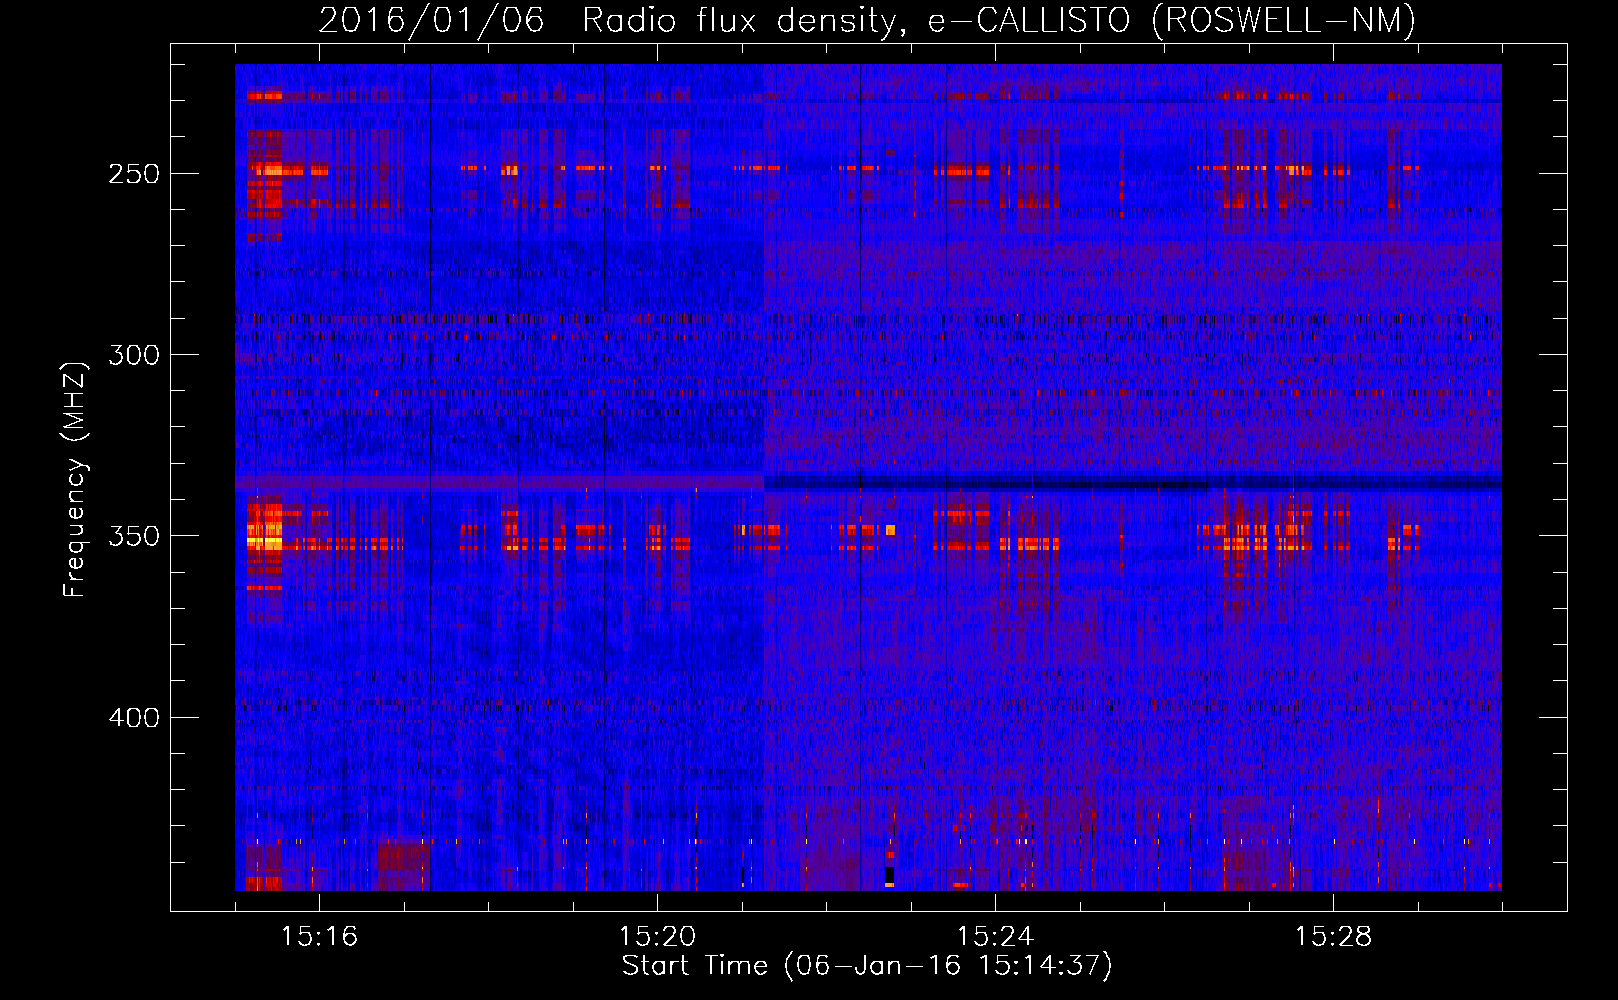Click the 15:16 time tick label
1618x1000 pixels.
click(319, 937)
